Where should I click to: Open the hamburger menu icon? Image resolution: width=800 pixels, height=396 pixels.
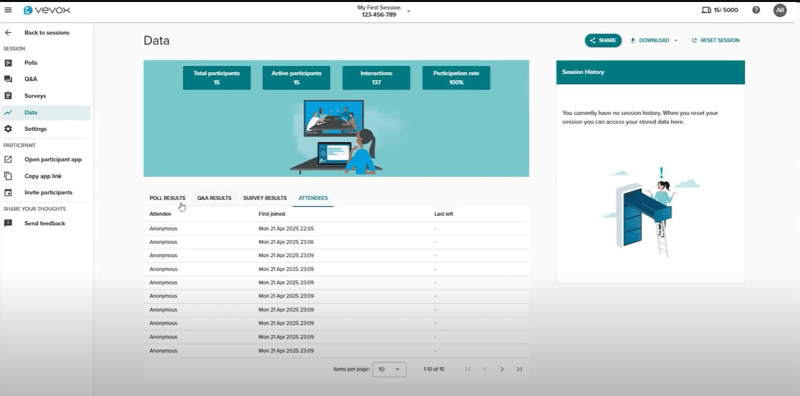[8, 10]
